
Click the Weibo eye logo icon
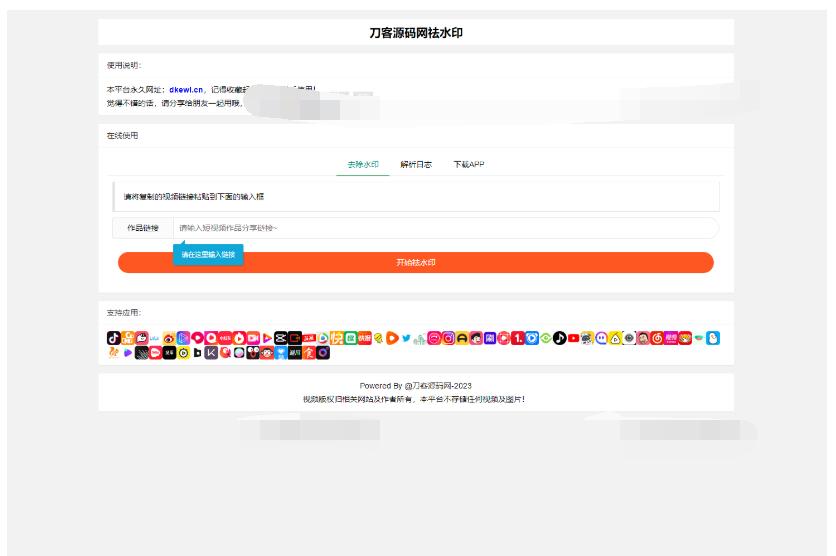pyautogui.click(x=169, y=338)
